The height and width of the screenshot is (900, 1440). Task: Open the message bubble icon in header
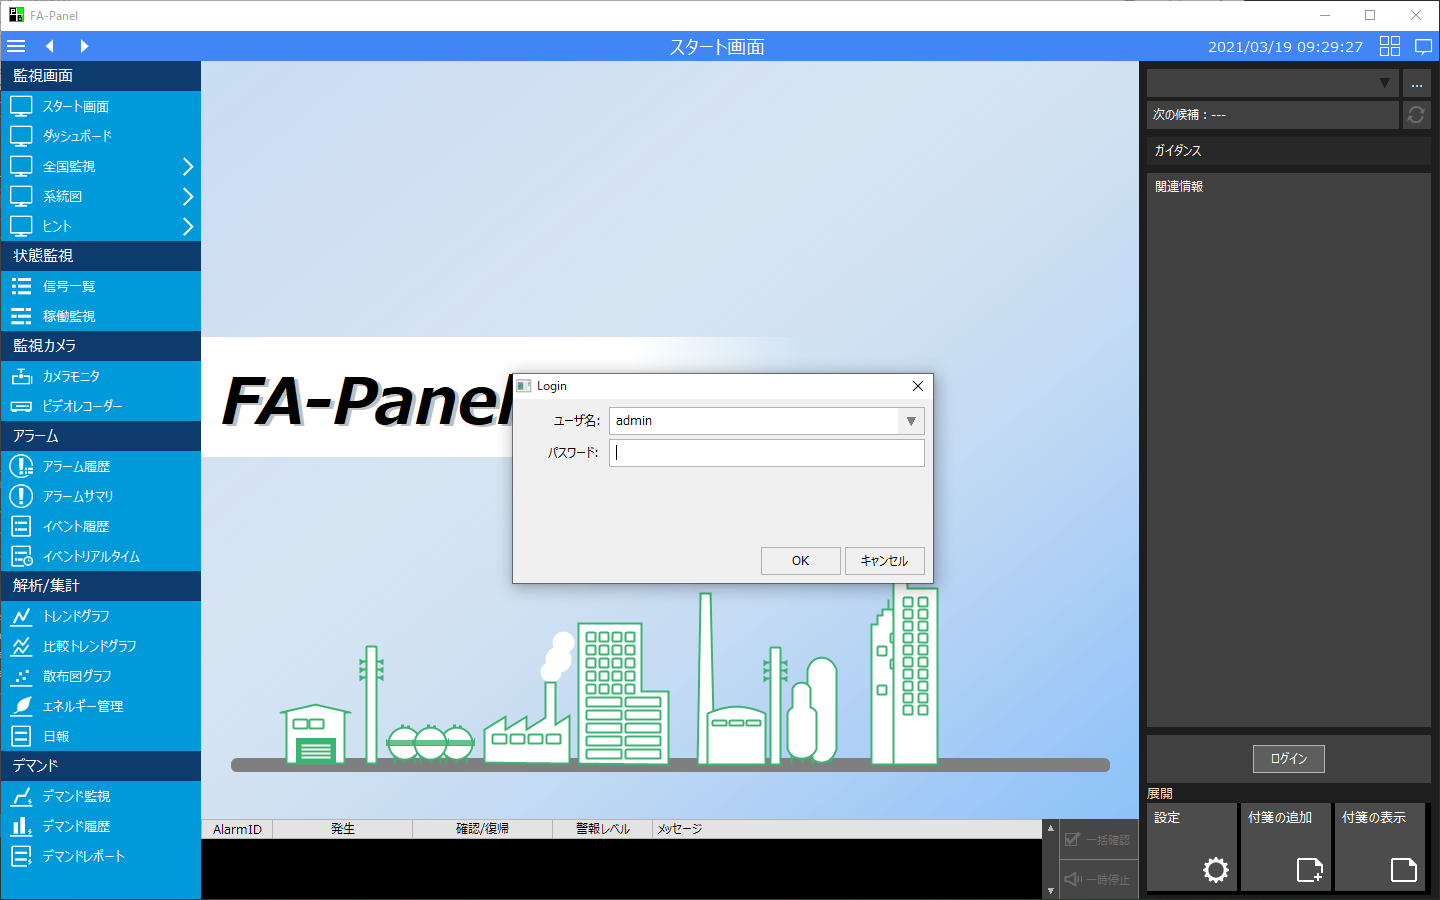[1424, 46]
